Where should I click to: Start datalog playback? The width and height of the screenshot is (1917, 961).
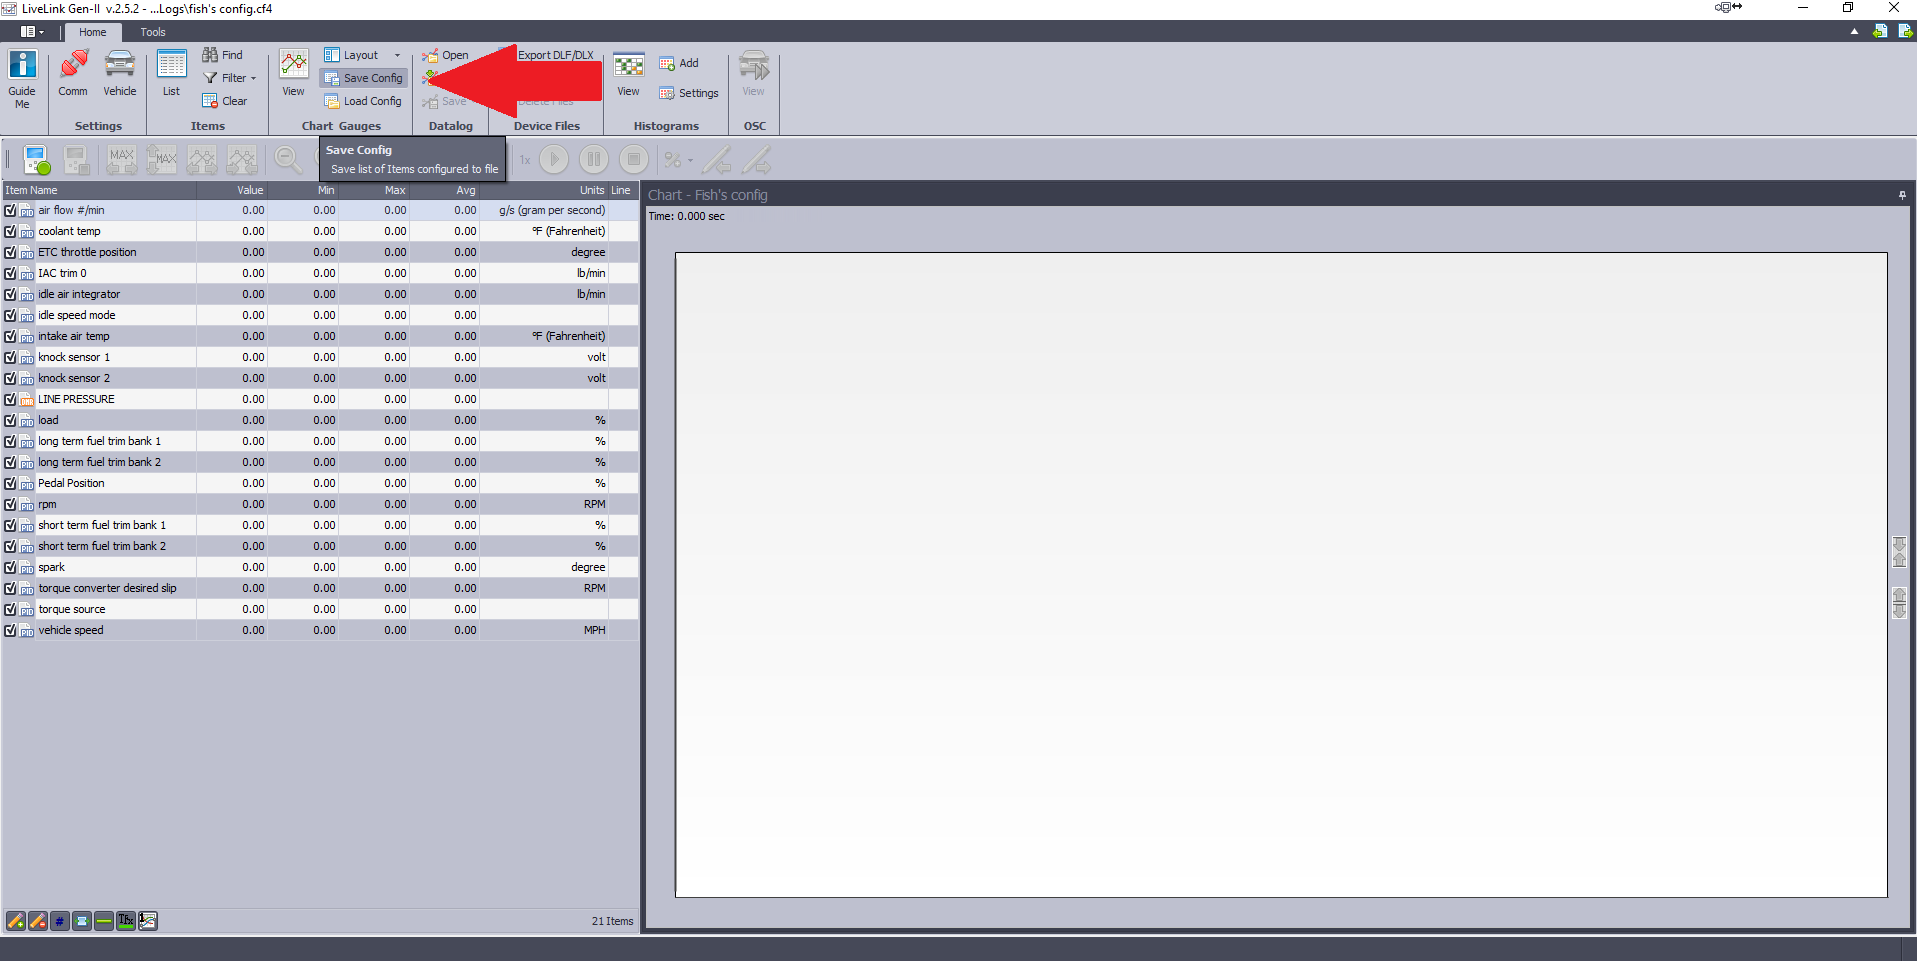coord(554,160)
